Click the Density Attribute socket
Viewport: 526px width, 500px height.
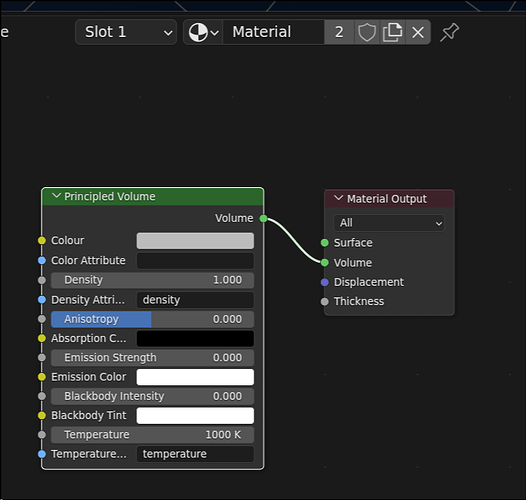42,300
